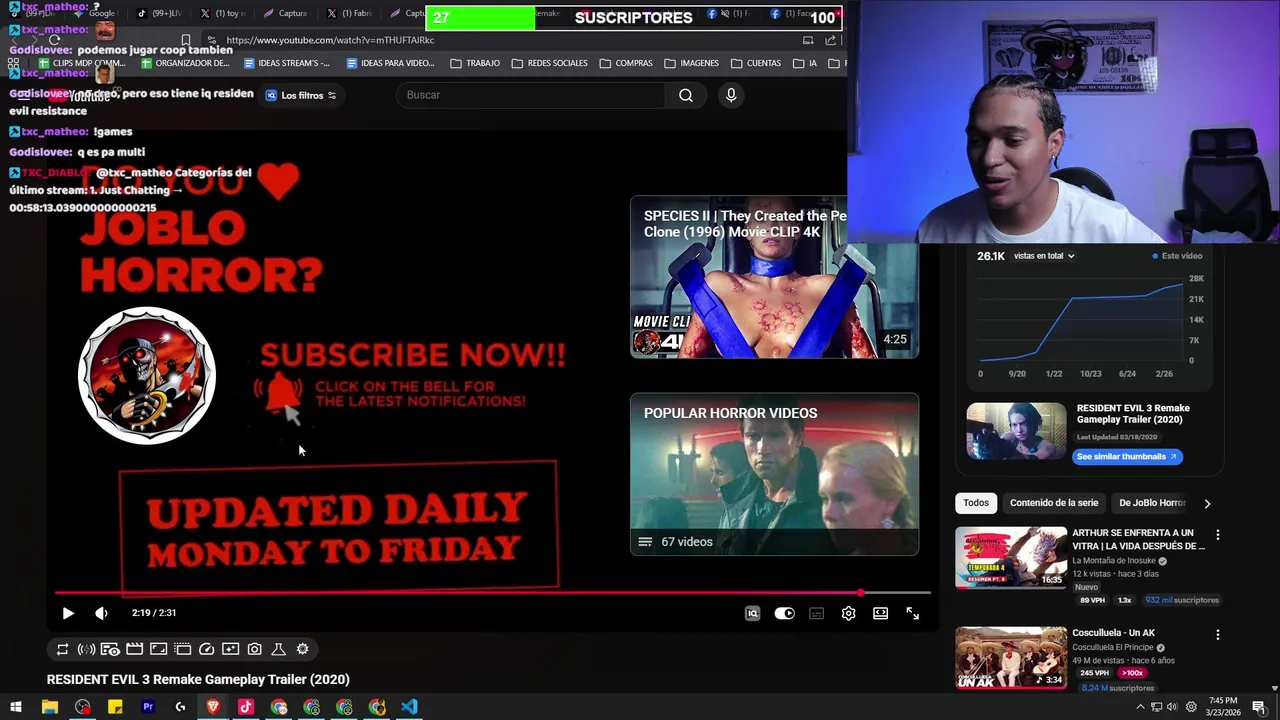Click the system tray volume icon
The width and height of the screenshot is (1280, 720).
(1173, 707)
